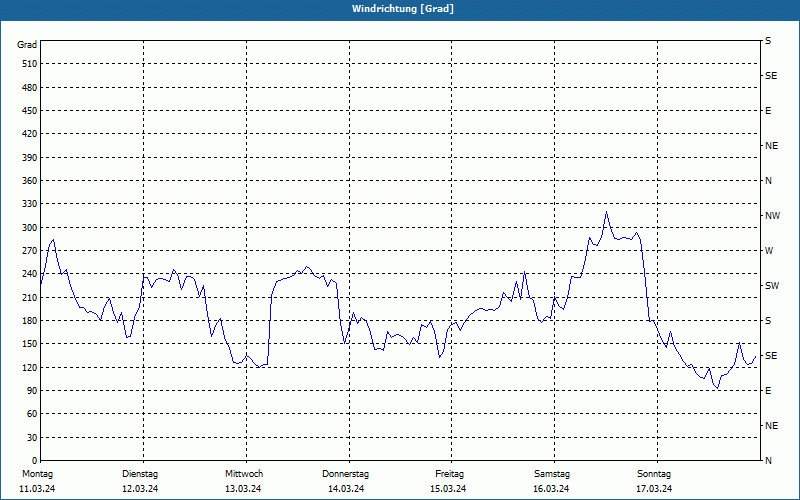The width and height of the screenshot is (800, 500).
Task: Click the 480 value on the y-axis
Action: click(30, 88)
